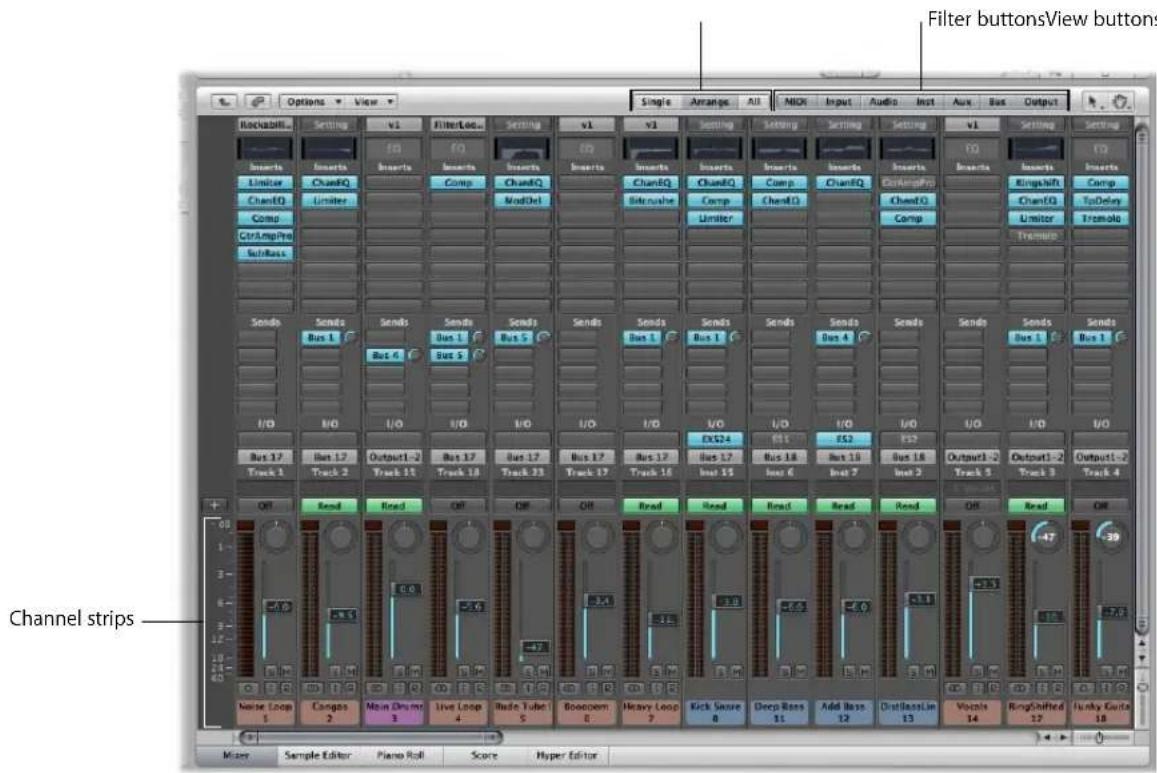Open the Setting menu on Congas strip
Image resolution: width=1157 pixels, height=773 pixels.
pos(330,125)
